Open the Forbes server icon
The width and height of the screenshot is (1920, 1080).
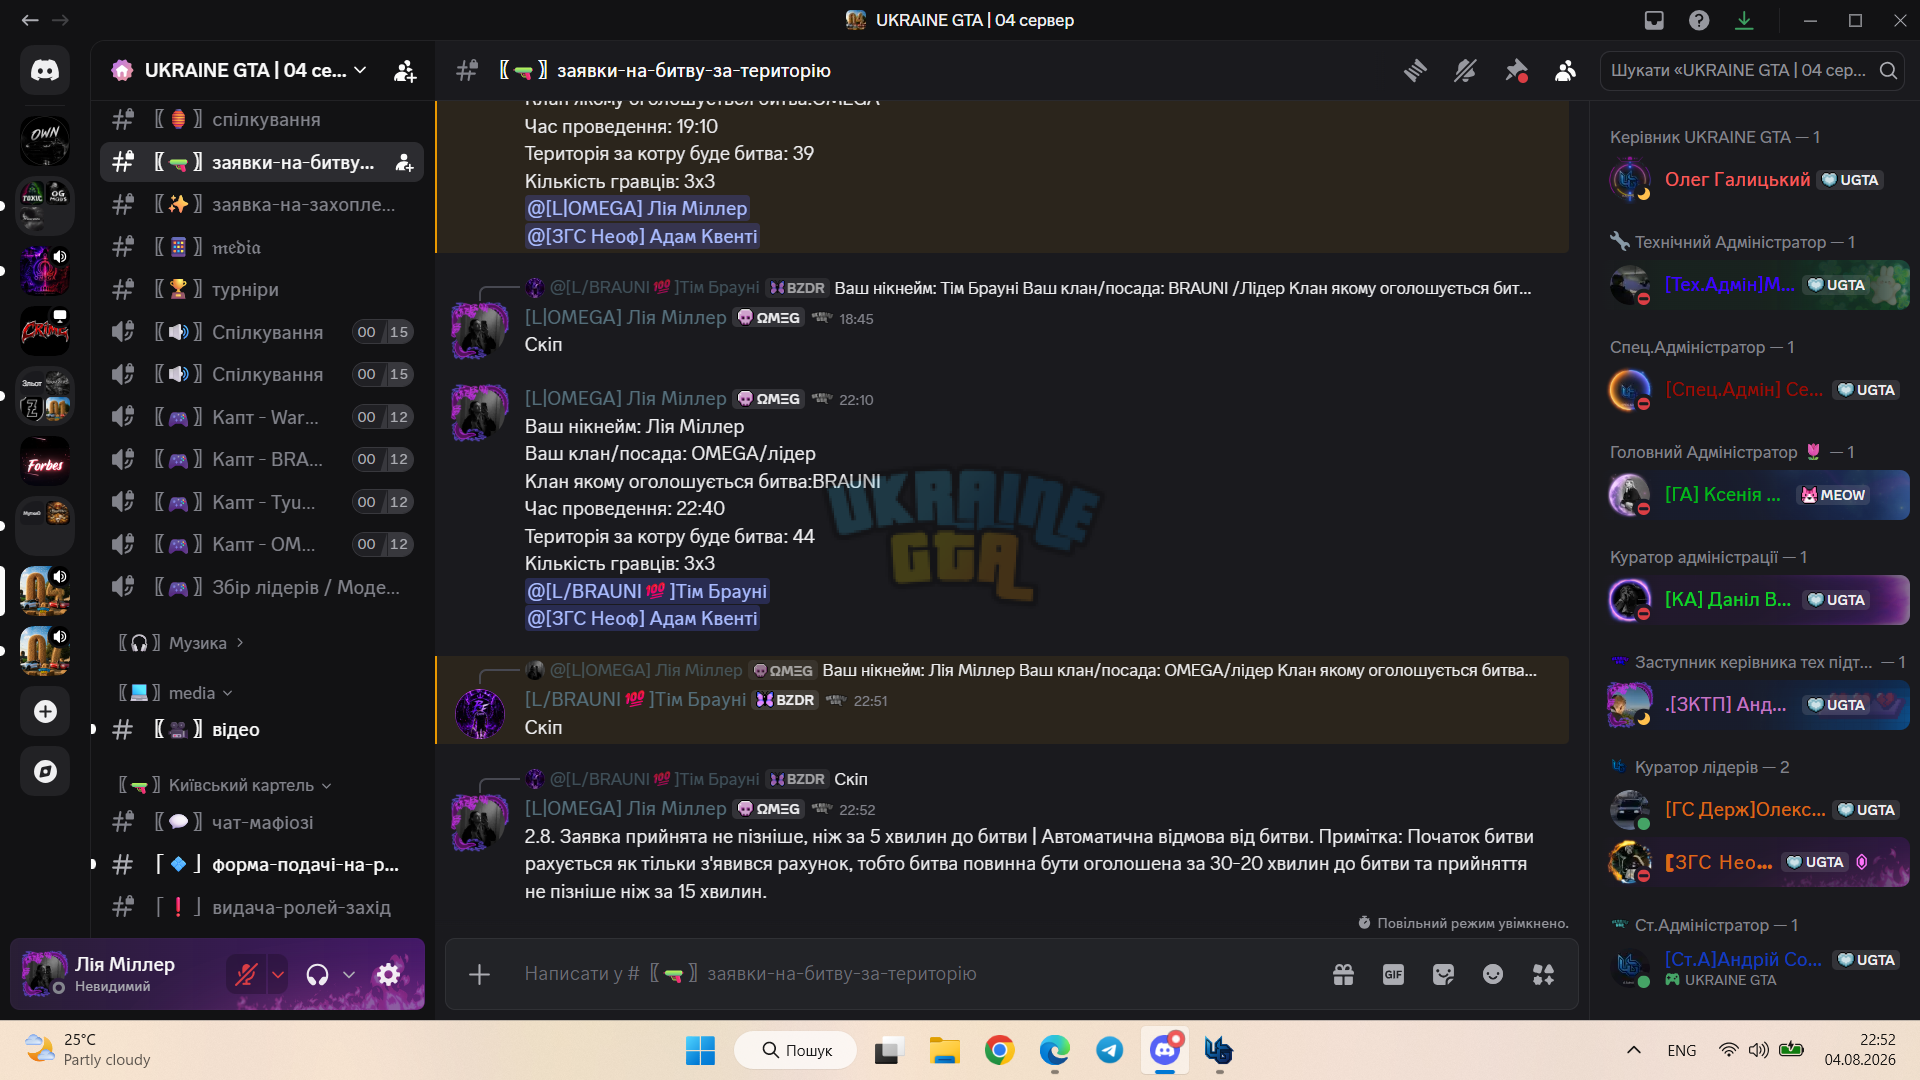[x=45, y=463]
